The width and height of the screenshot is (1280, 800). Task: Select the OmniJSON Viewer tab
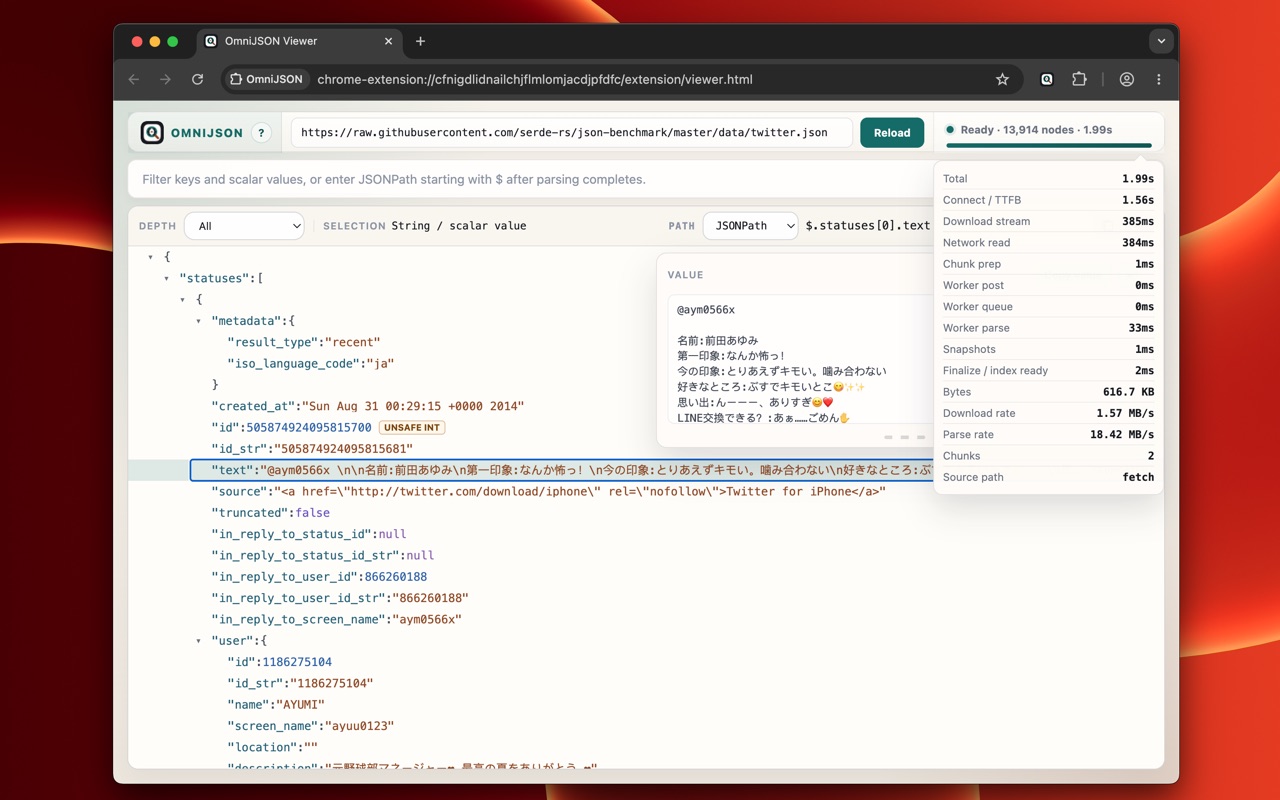click(x=298, y=41)
